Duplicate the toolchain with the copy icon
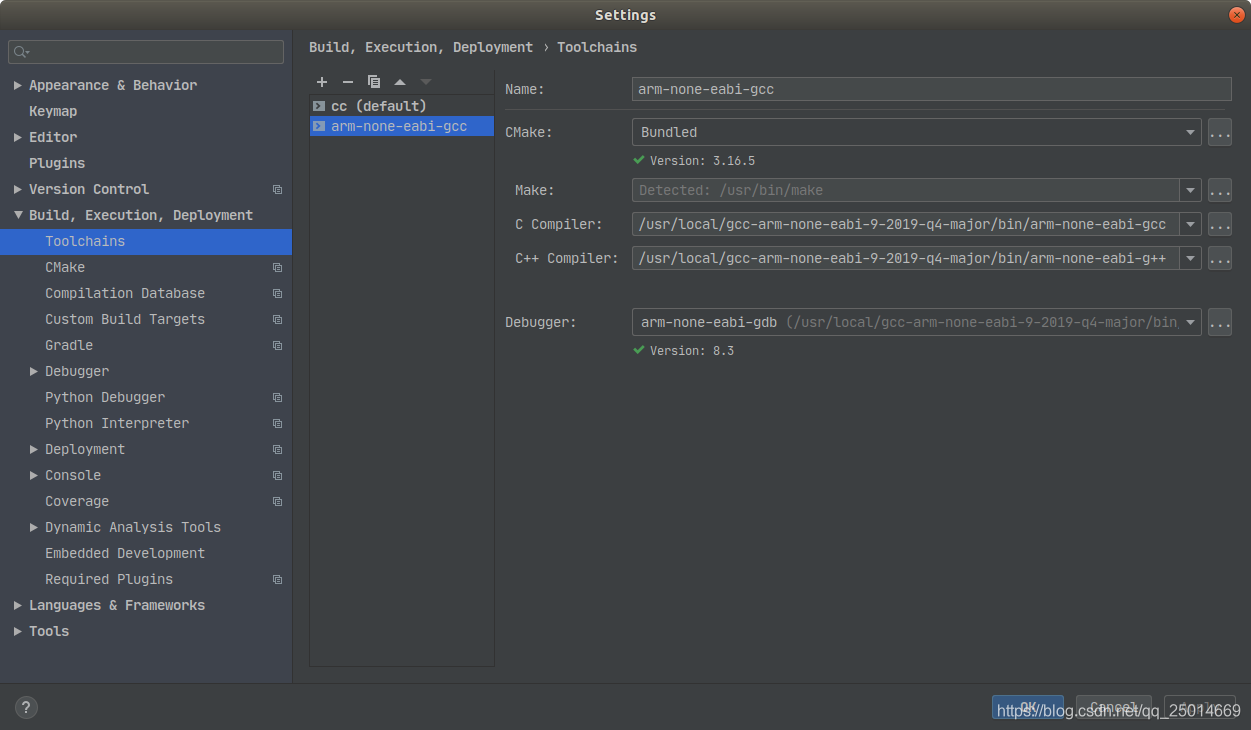Screen dimensions: 1251x730 point(374,82)
